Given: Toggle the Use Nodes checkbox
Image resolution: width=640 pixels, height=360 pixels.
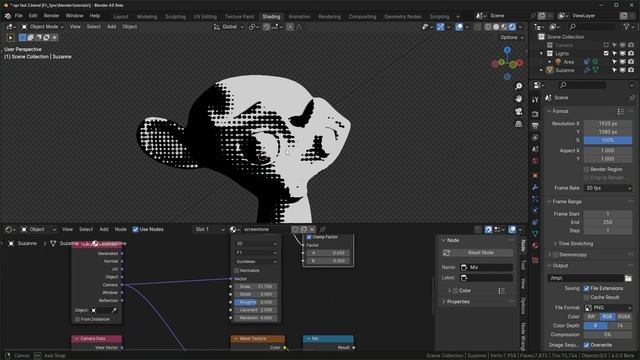Looking at the screenshot, I should pyautogui.click(x=136, y=229).
